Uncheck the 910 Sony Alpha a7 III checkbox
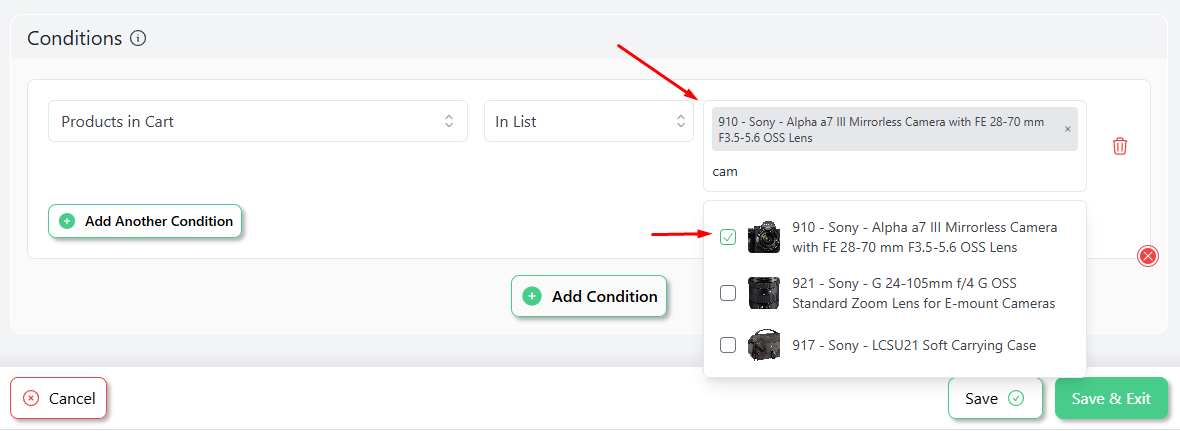The height and width of the screenshot is (431, 1180). 728,237
